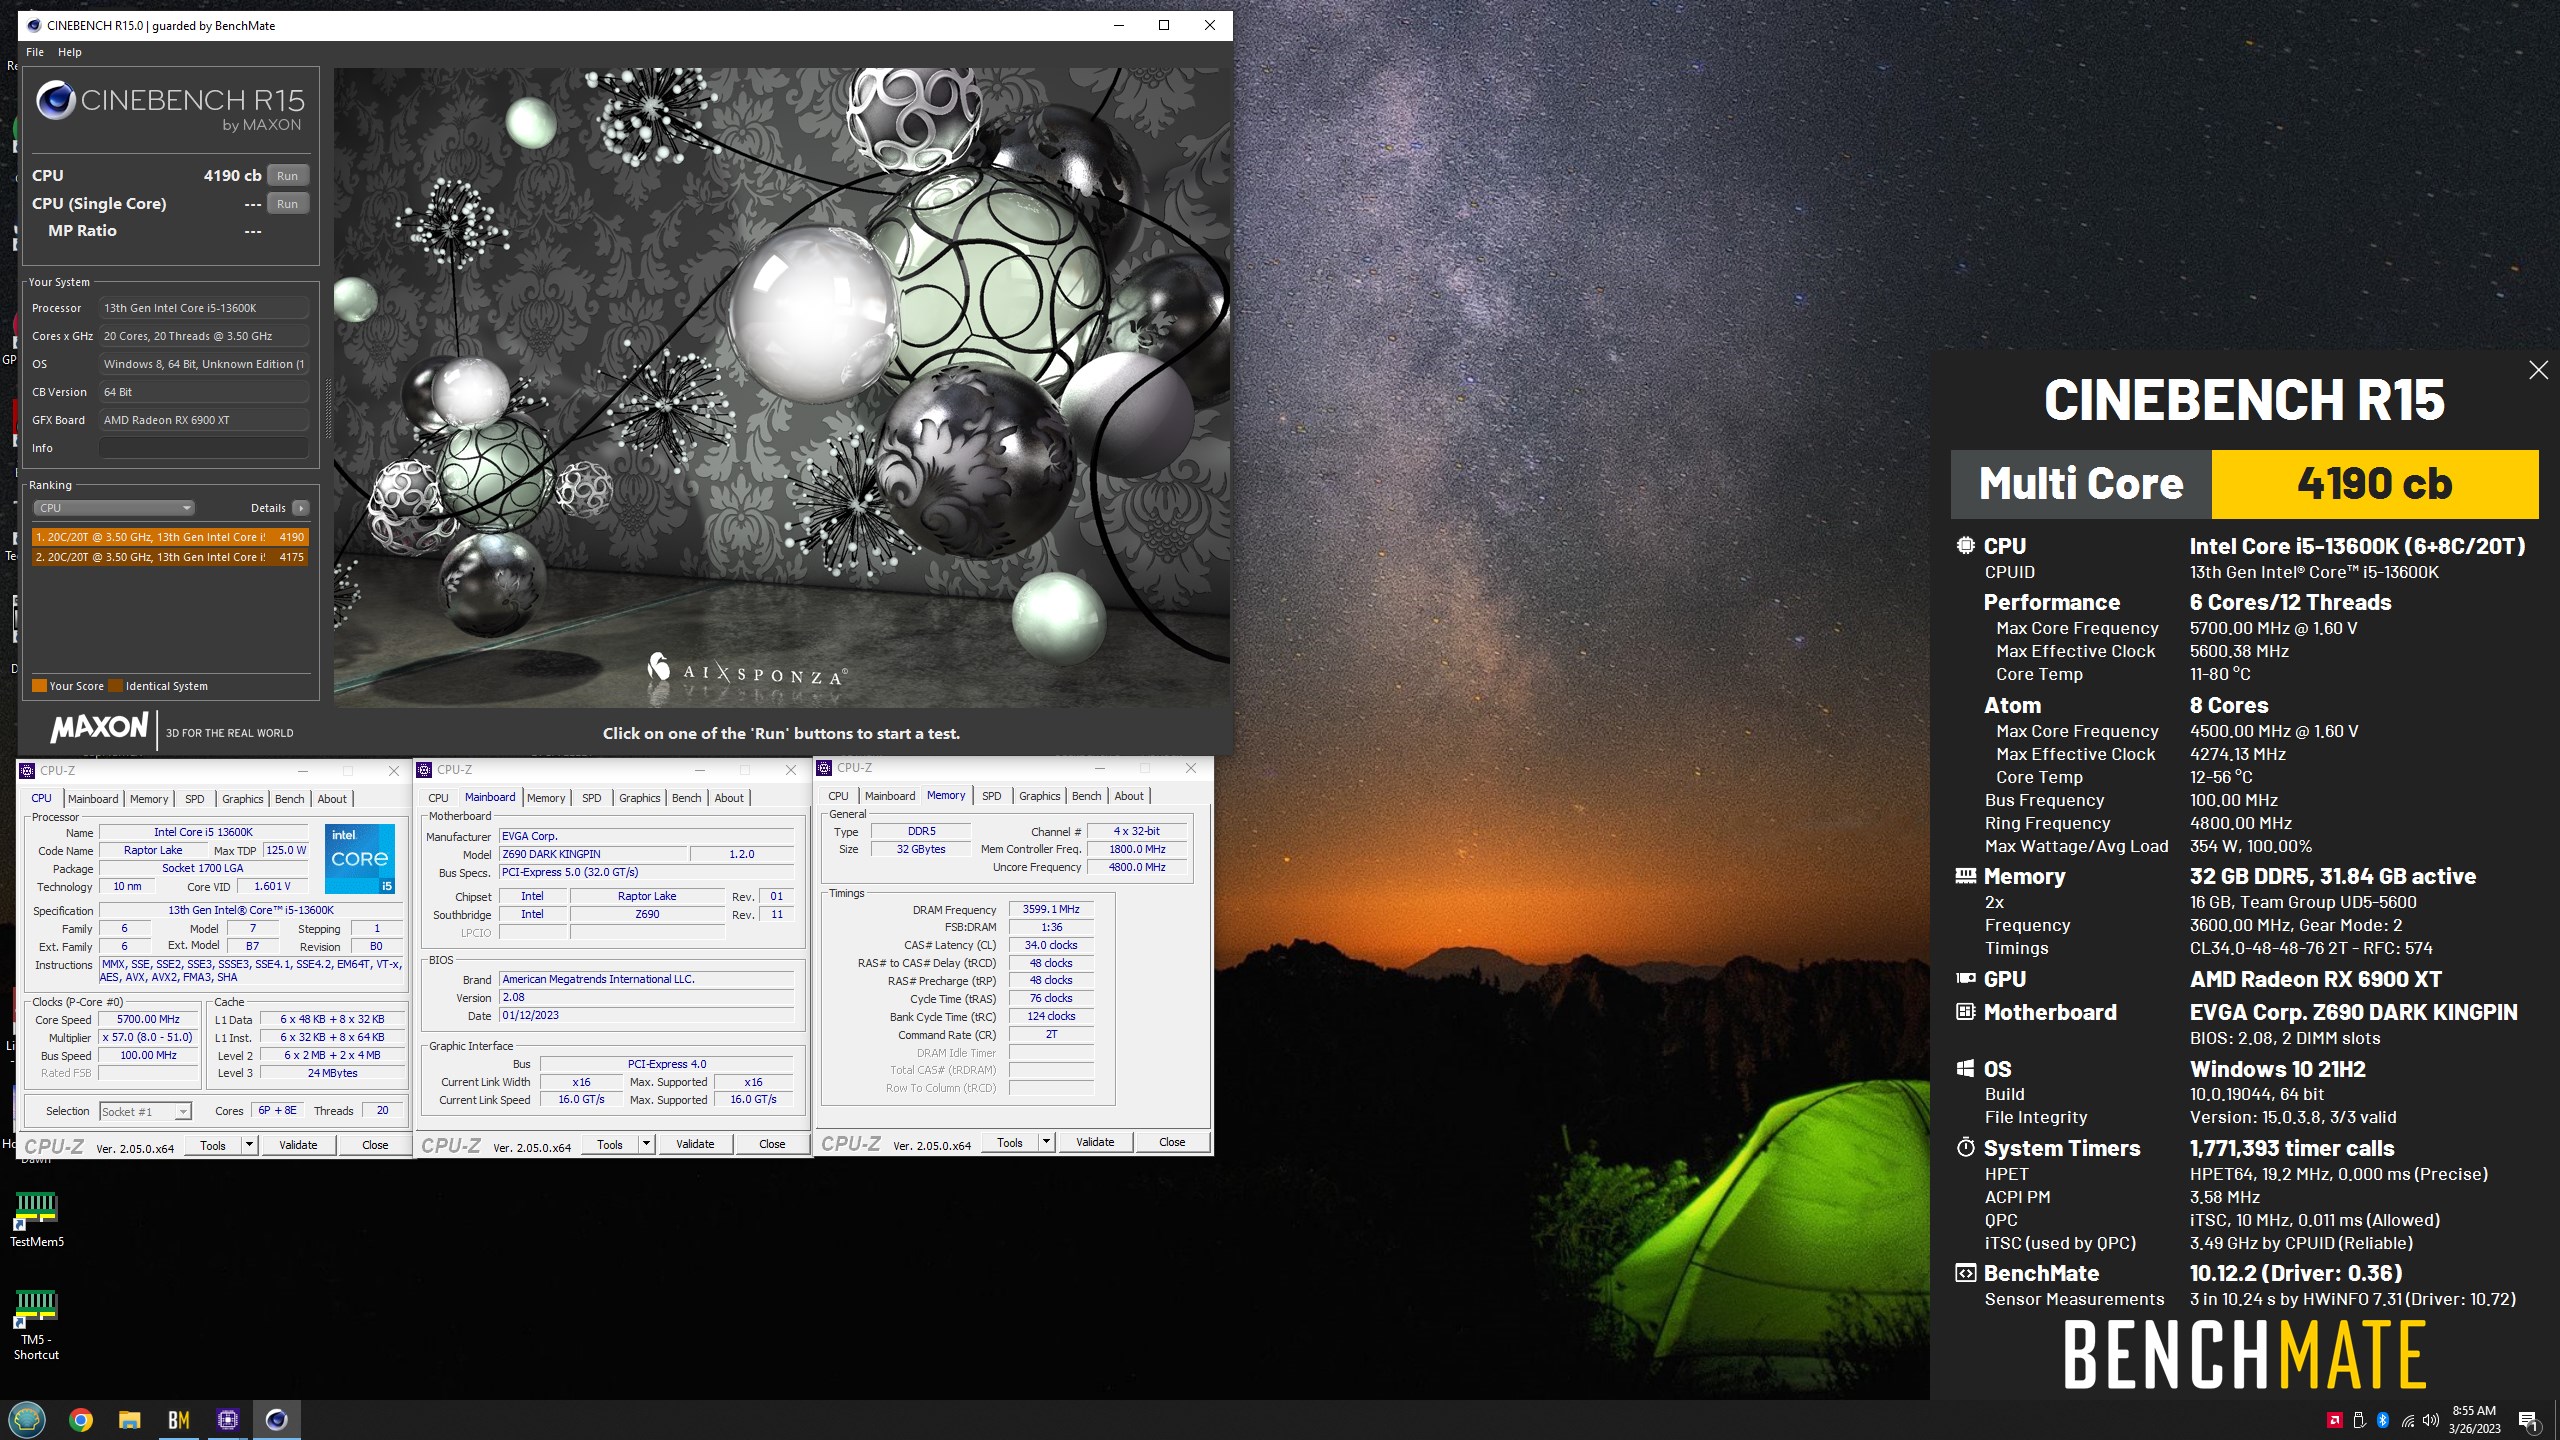Open the notification center icon

tap(2528, 1420)
